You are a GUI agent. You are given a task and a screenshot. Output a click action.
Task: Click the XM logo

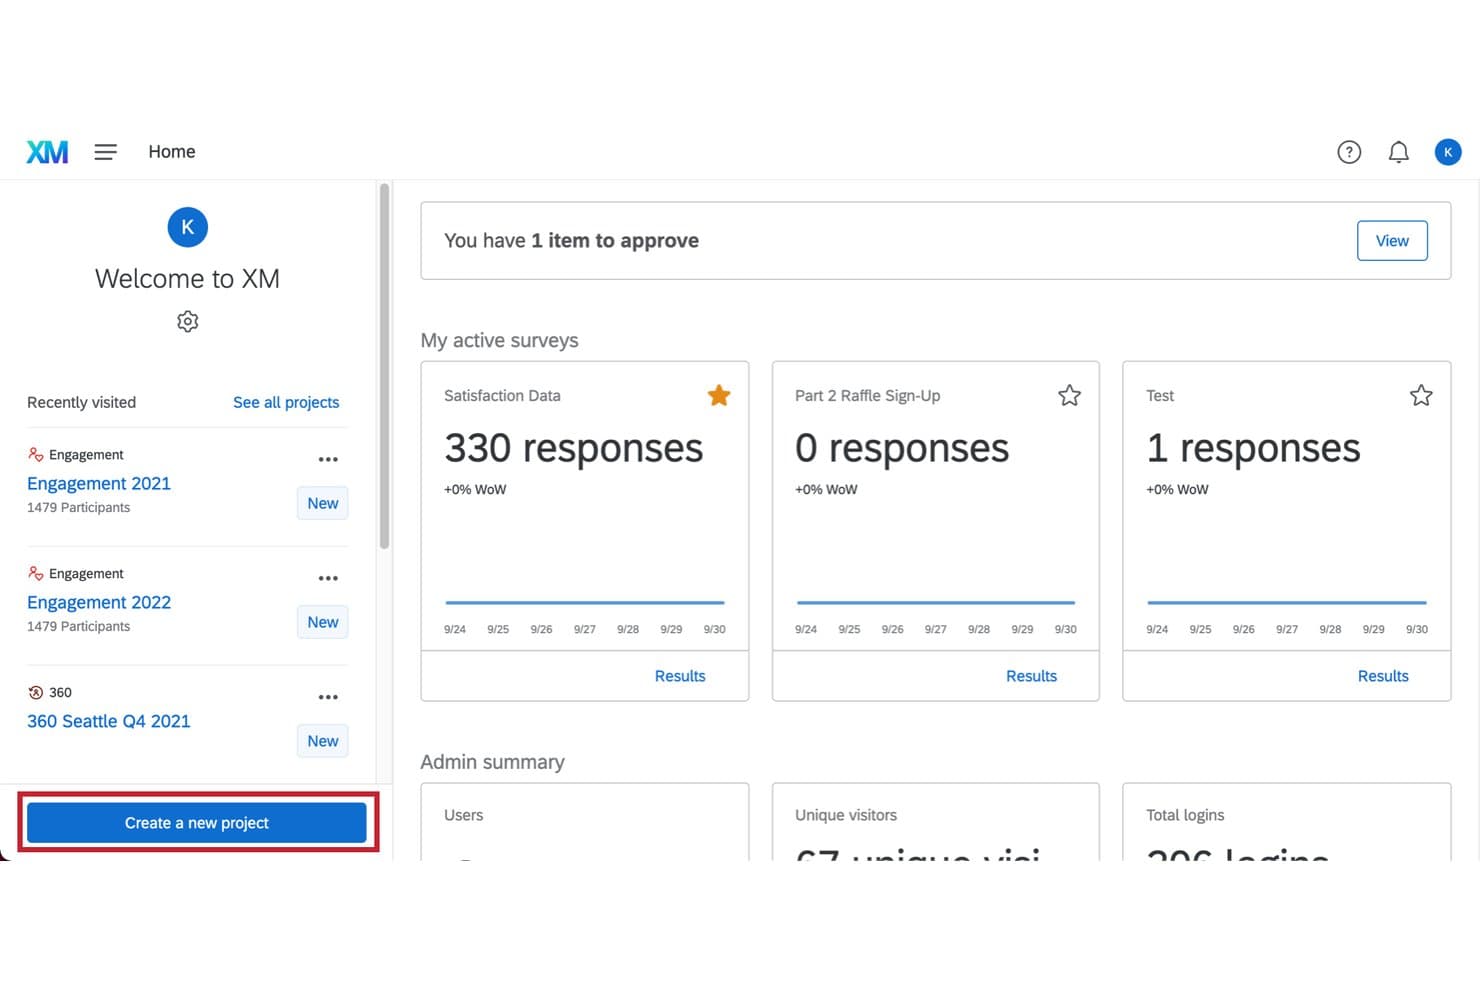tap(47, 152)
